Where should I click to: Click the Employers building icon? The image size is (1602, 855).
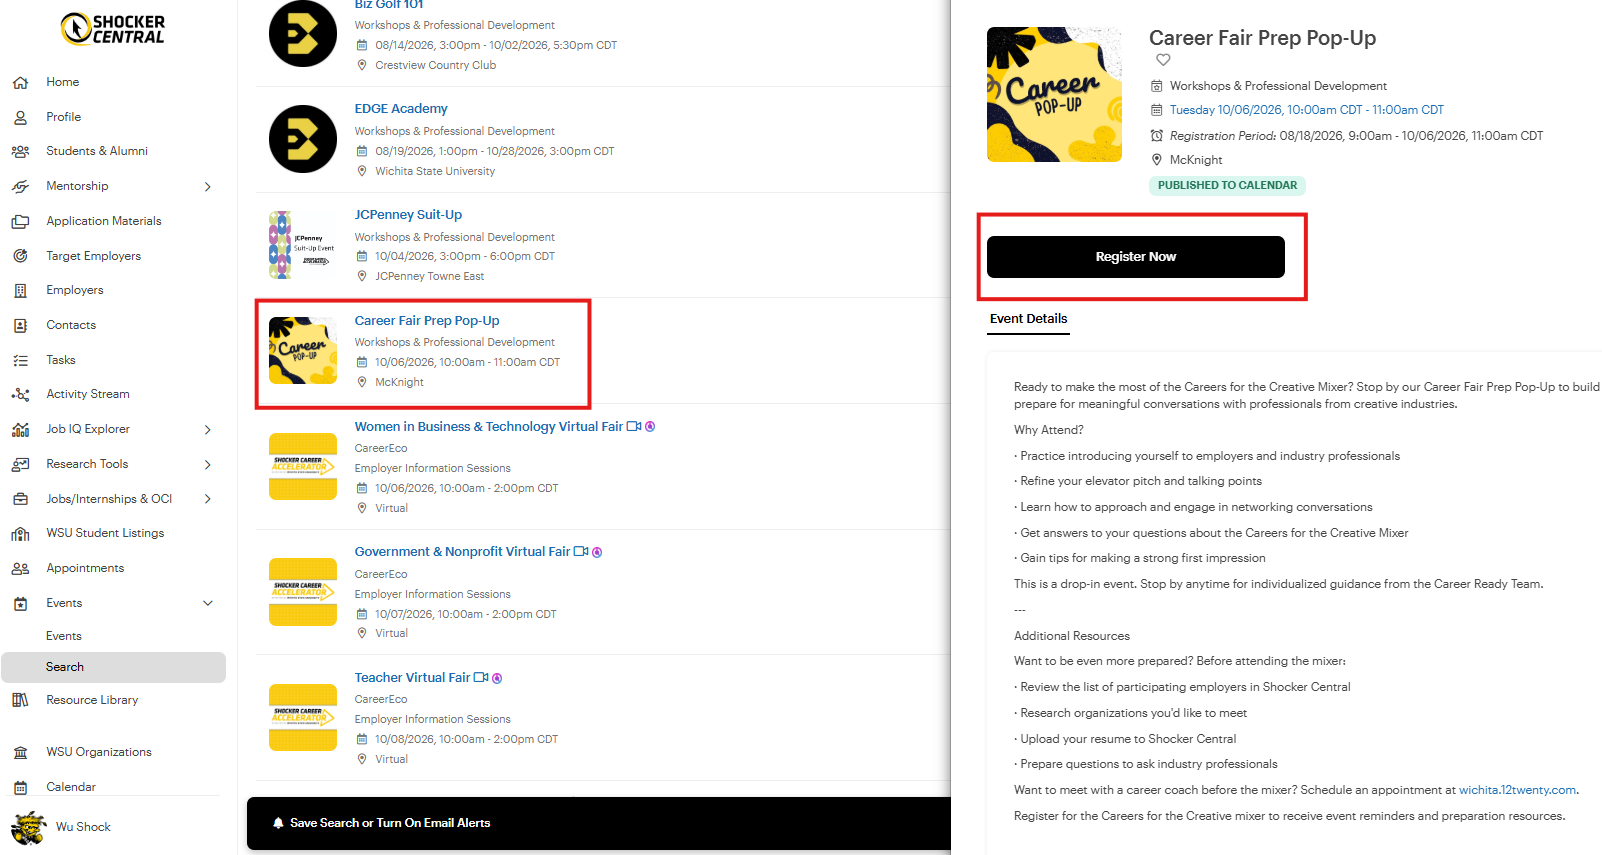(x=20, y=291)
